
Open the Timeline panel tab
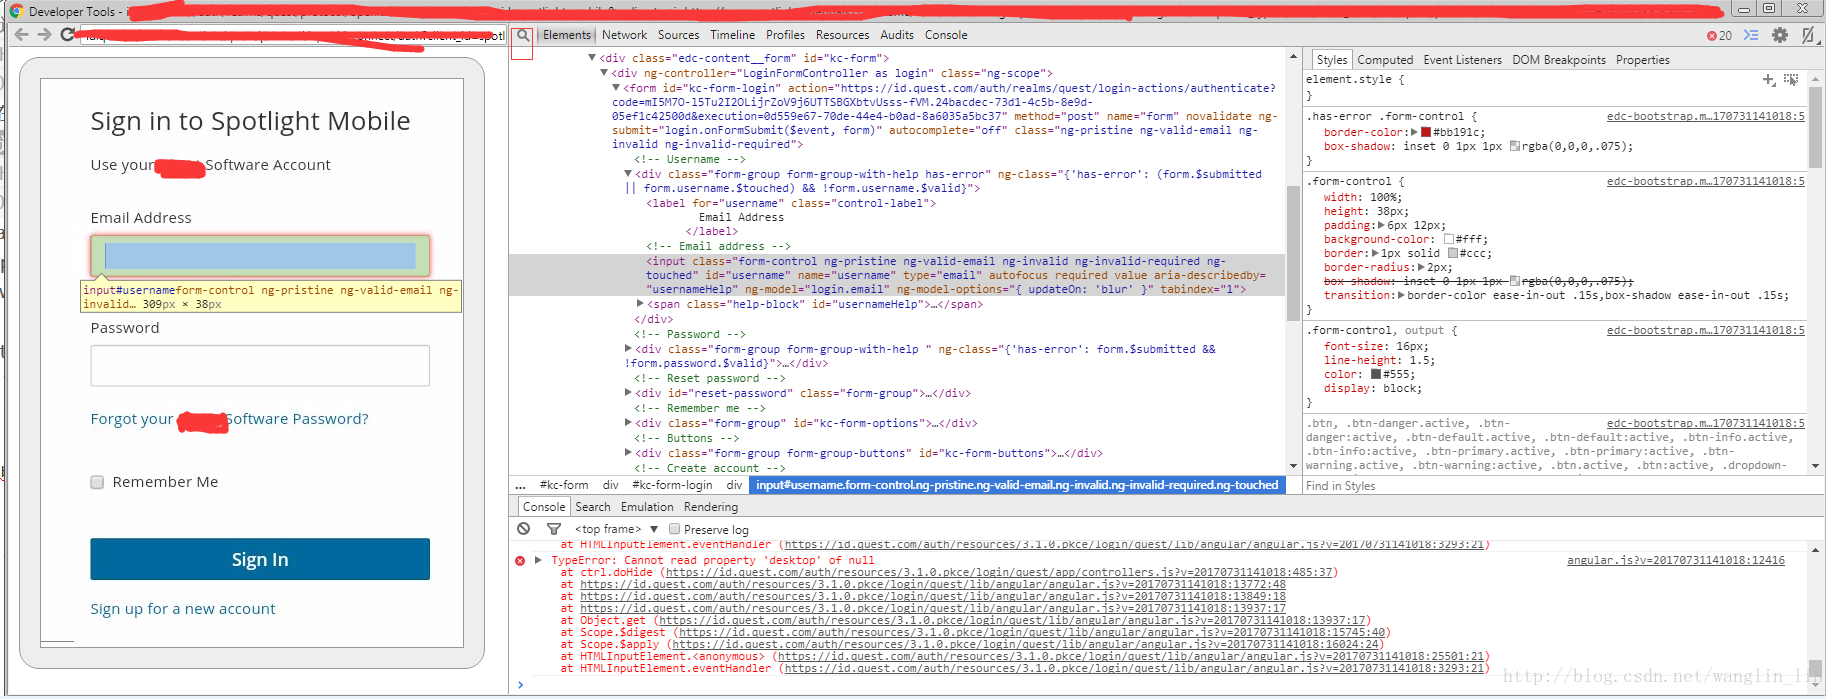[x=733, y=35]
